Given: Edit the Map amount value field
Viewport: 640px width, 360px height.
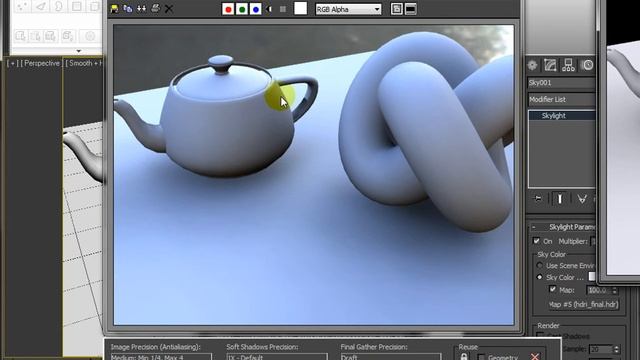Looking at the screenshot, I should [x=598, y=290].
